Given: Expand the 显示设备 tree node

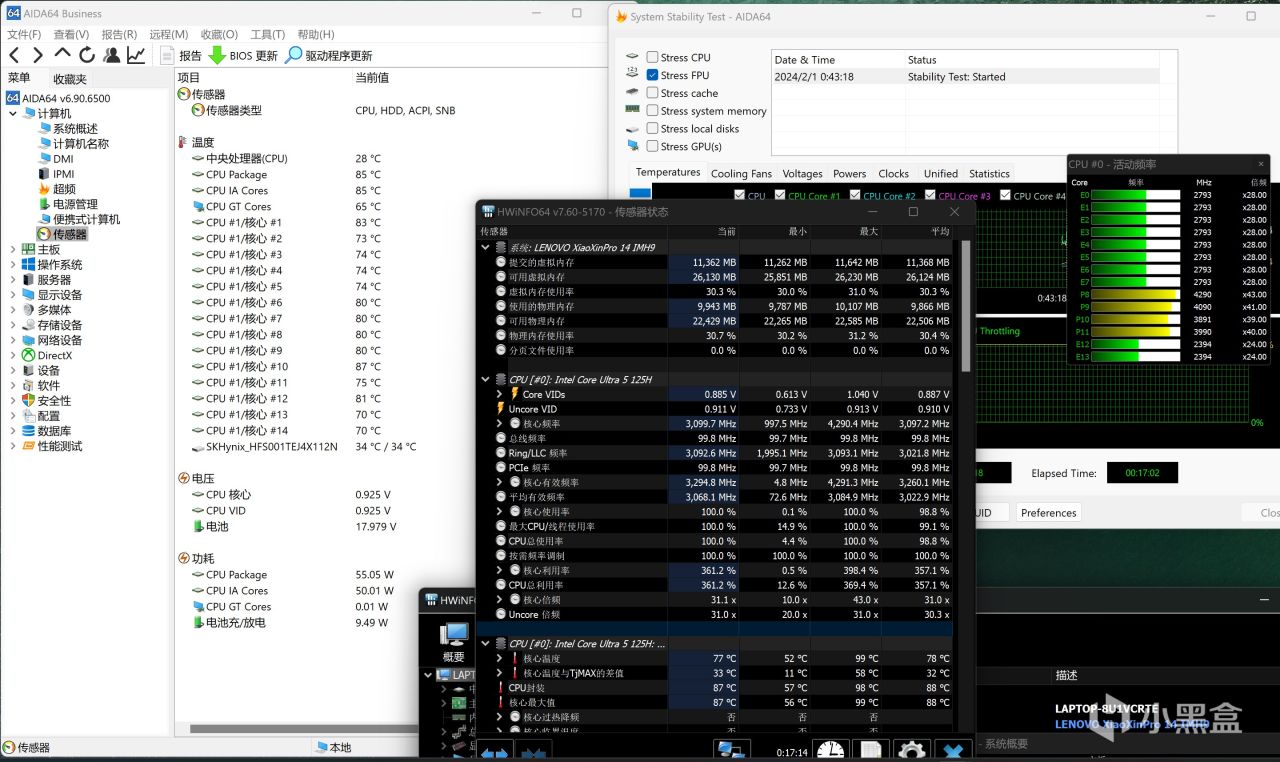Looking at the screenshot, I should pyautogui.click(x=13, y=295).
